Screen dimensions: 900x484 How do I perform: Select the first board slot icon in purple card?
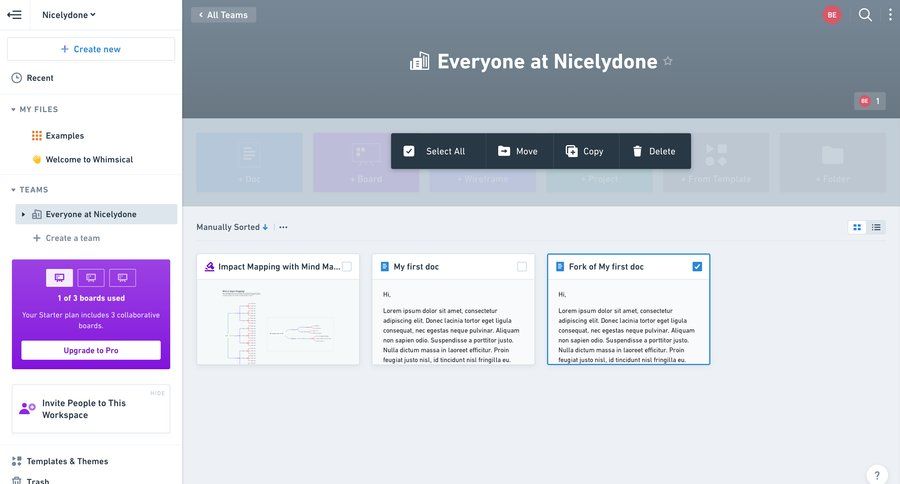tap(59, 278)
